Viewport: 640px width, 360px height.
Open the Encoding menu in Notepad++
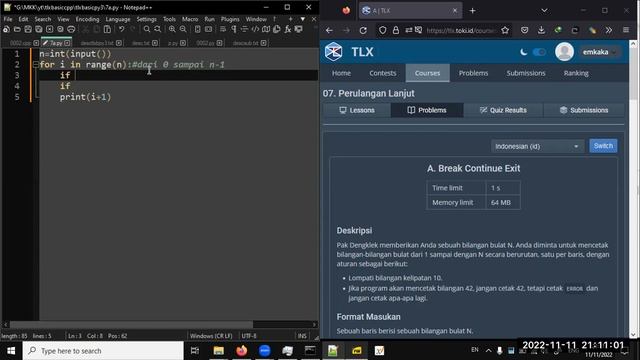(x=87, y=19)
